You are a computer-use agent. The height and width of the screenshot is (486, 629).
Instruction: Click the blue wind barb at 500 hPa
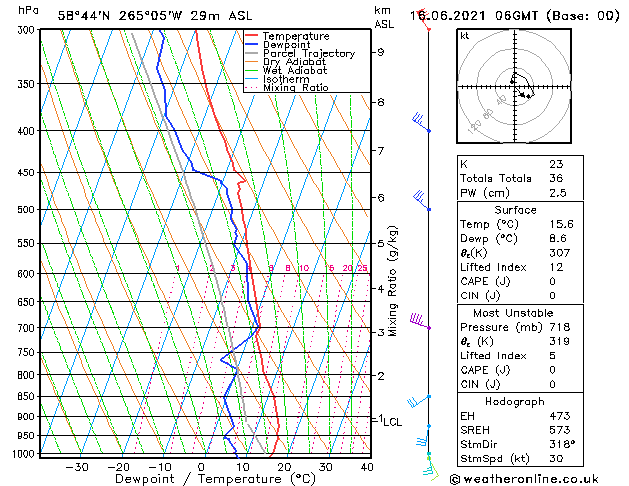point(422,200)
